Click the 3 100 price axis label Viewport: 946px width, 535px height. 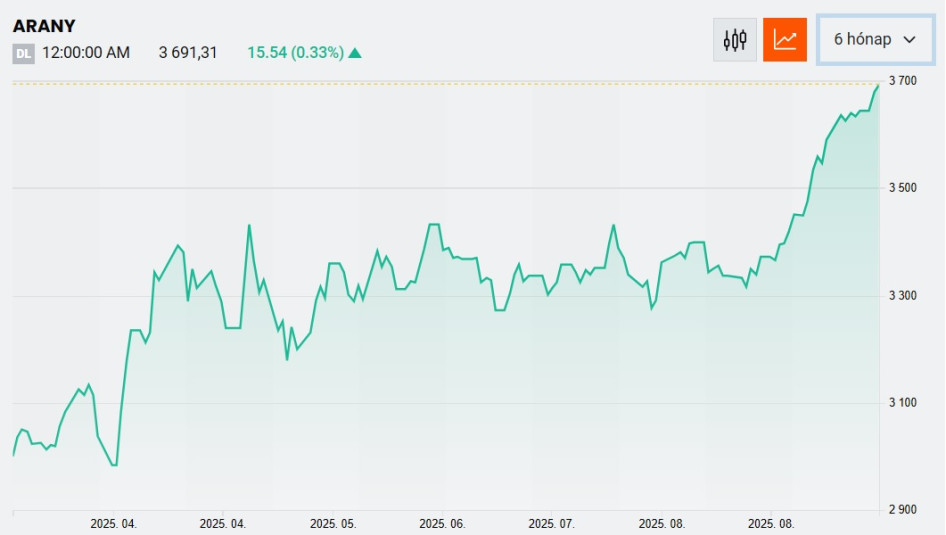(903, 402)
